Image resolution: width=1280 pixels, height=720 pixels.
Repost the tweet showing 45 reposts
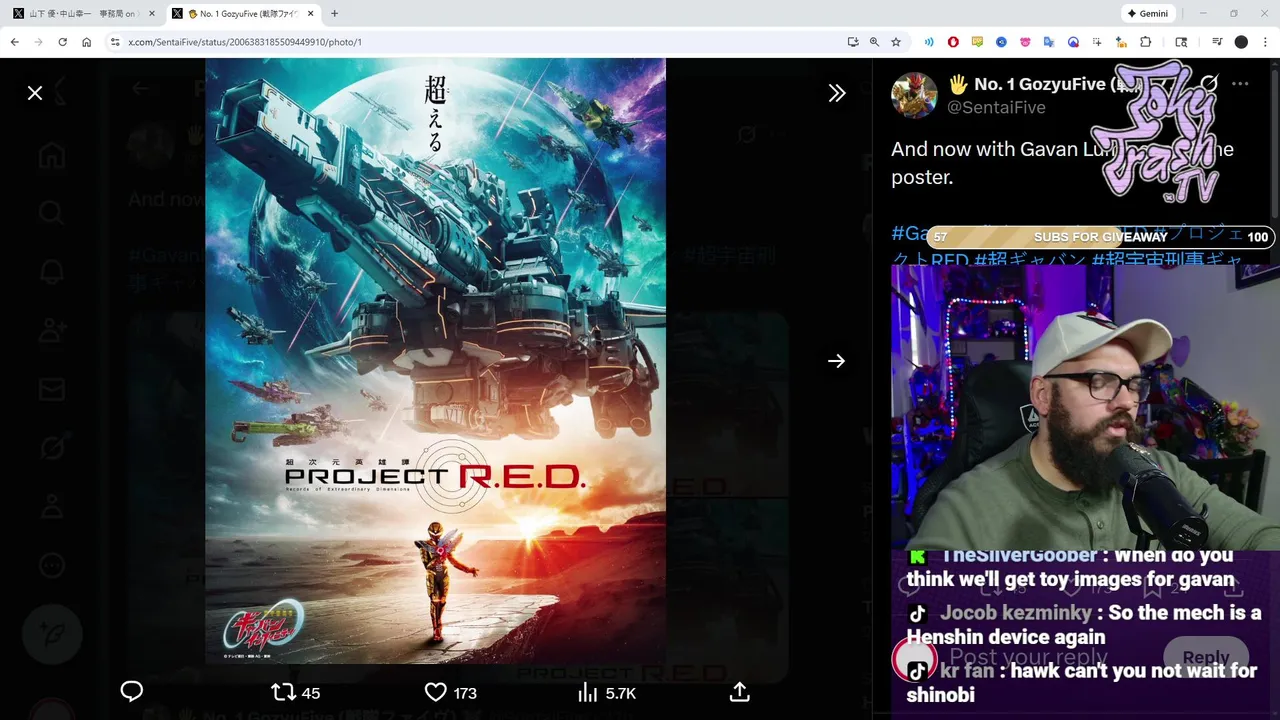pos(296,692)
